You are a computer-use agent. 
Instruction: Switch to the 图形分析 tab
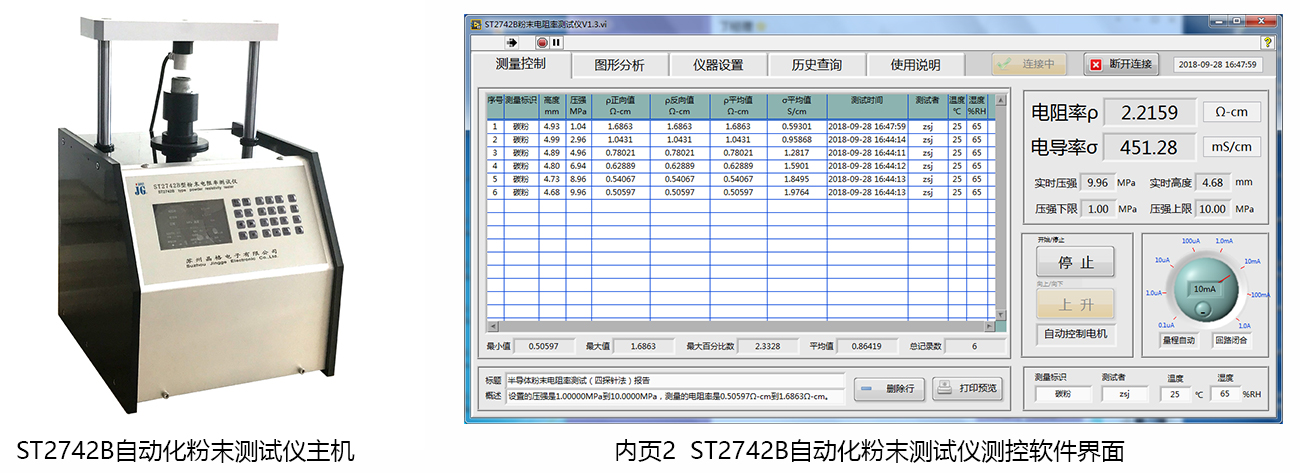click(x=619, y=65)
